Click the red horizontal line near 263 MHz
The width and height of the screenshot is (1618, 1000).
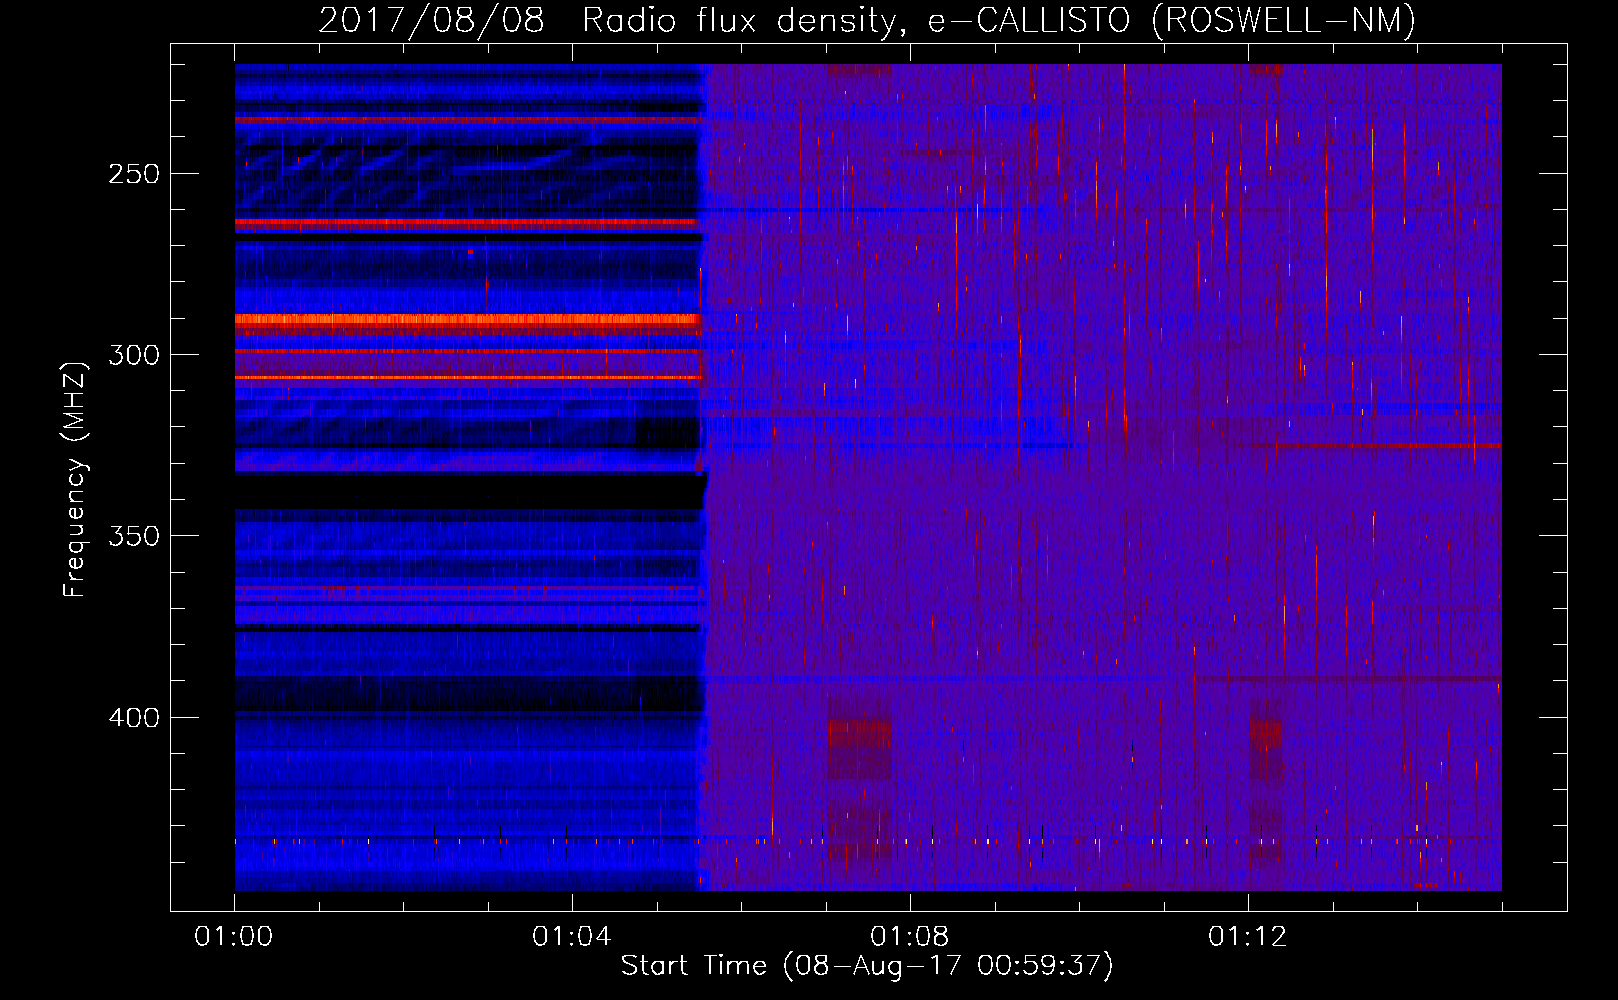465,223
